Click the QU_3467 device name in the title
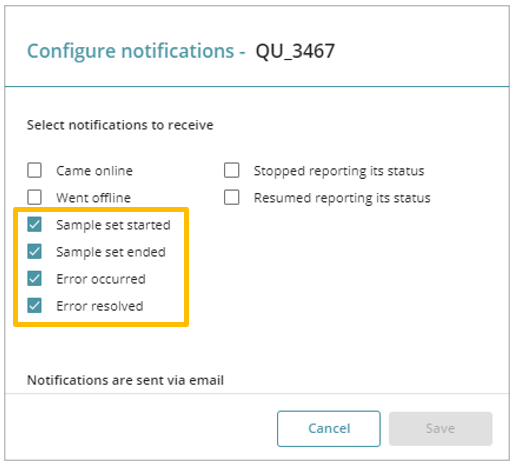515x464 pixels. click(x=295, y=51)
